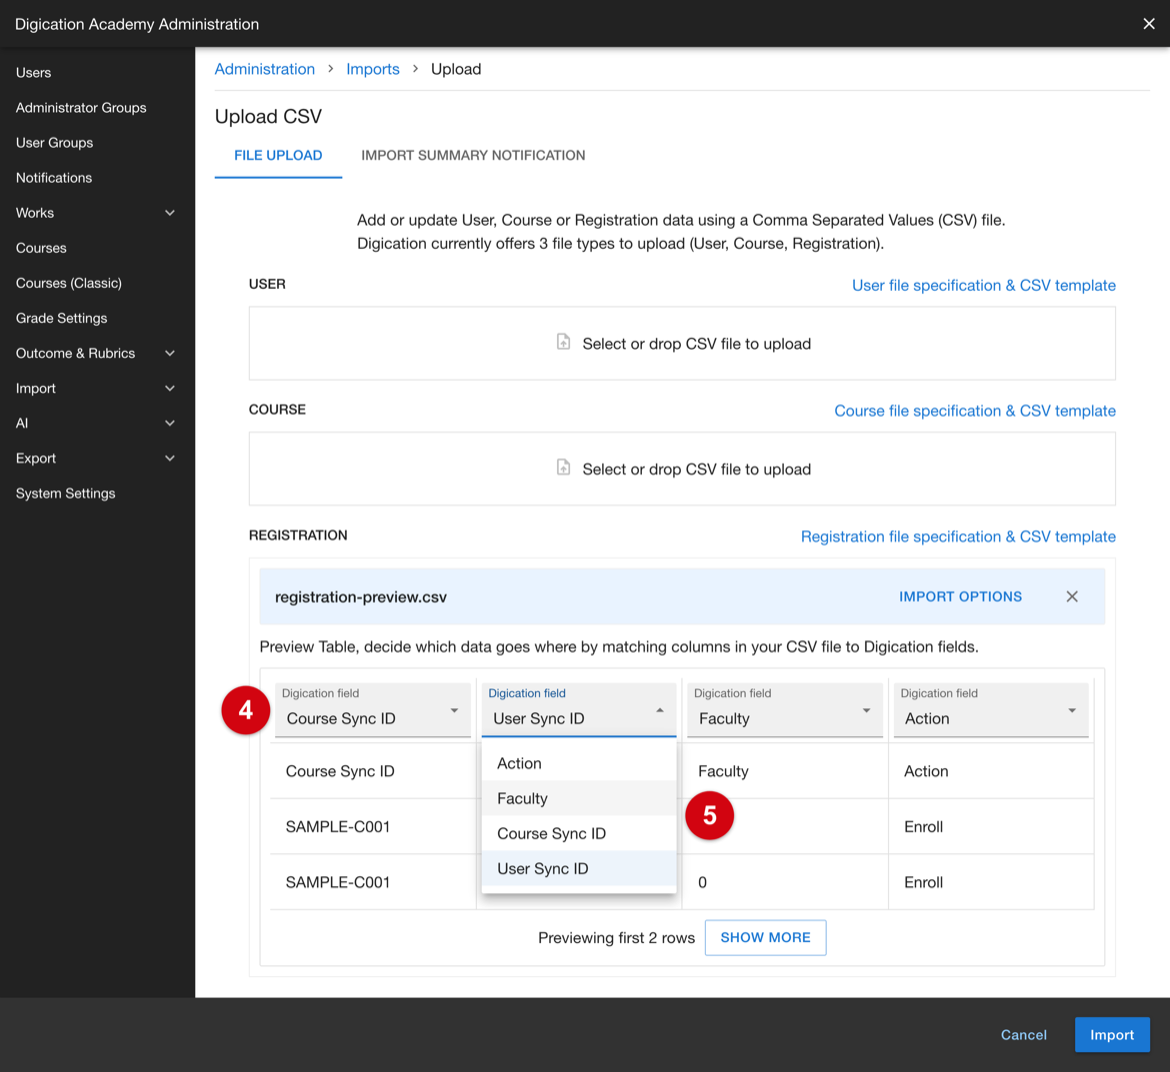The image size is (1170, 1072).
Task: Open Courses in the sidebar
Action: pos(41,248)
